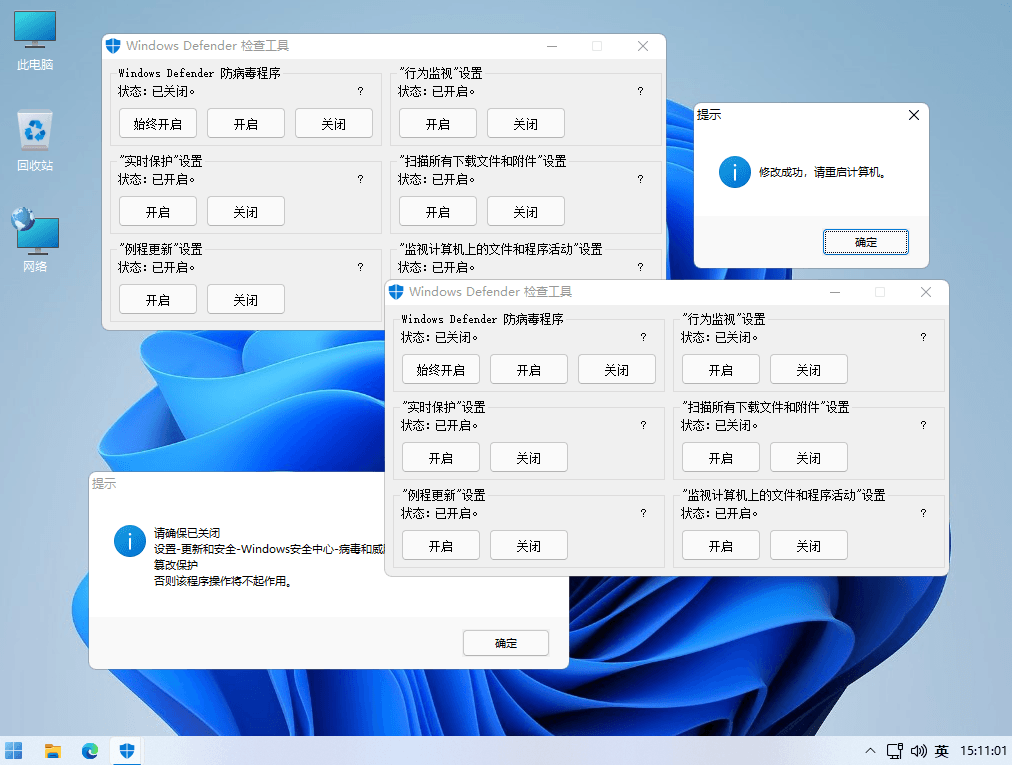Front window: click 关闭 for Defender antivirus
Image resolution: width=1012 pixels, height=765 pixels.
(616, 369)
